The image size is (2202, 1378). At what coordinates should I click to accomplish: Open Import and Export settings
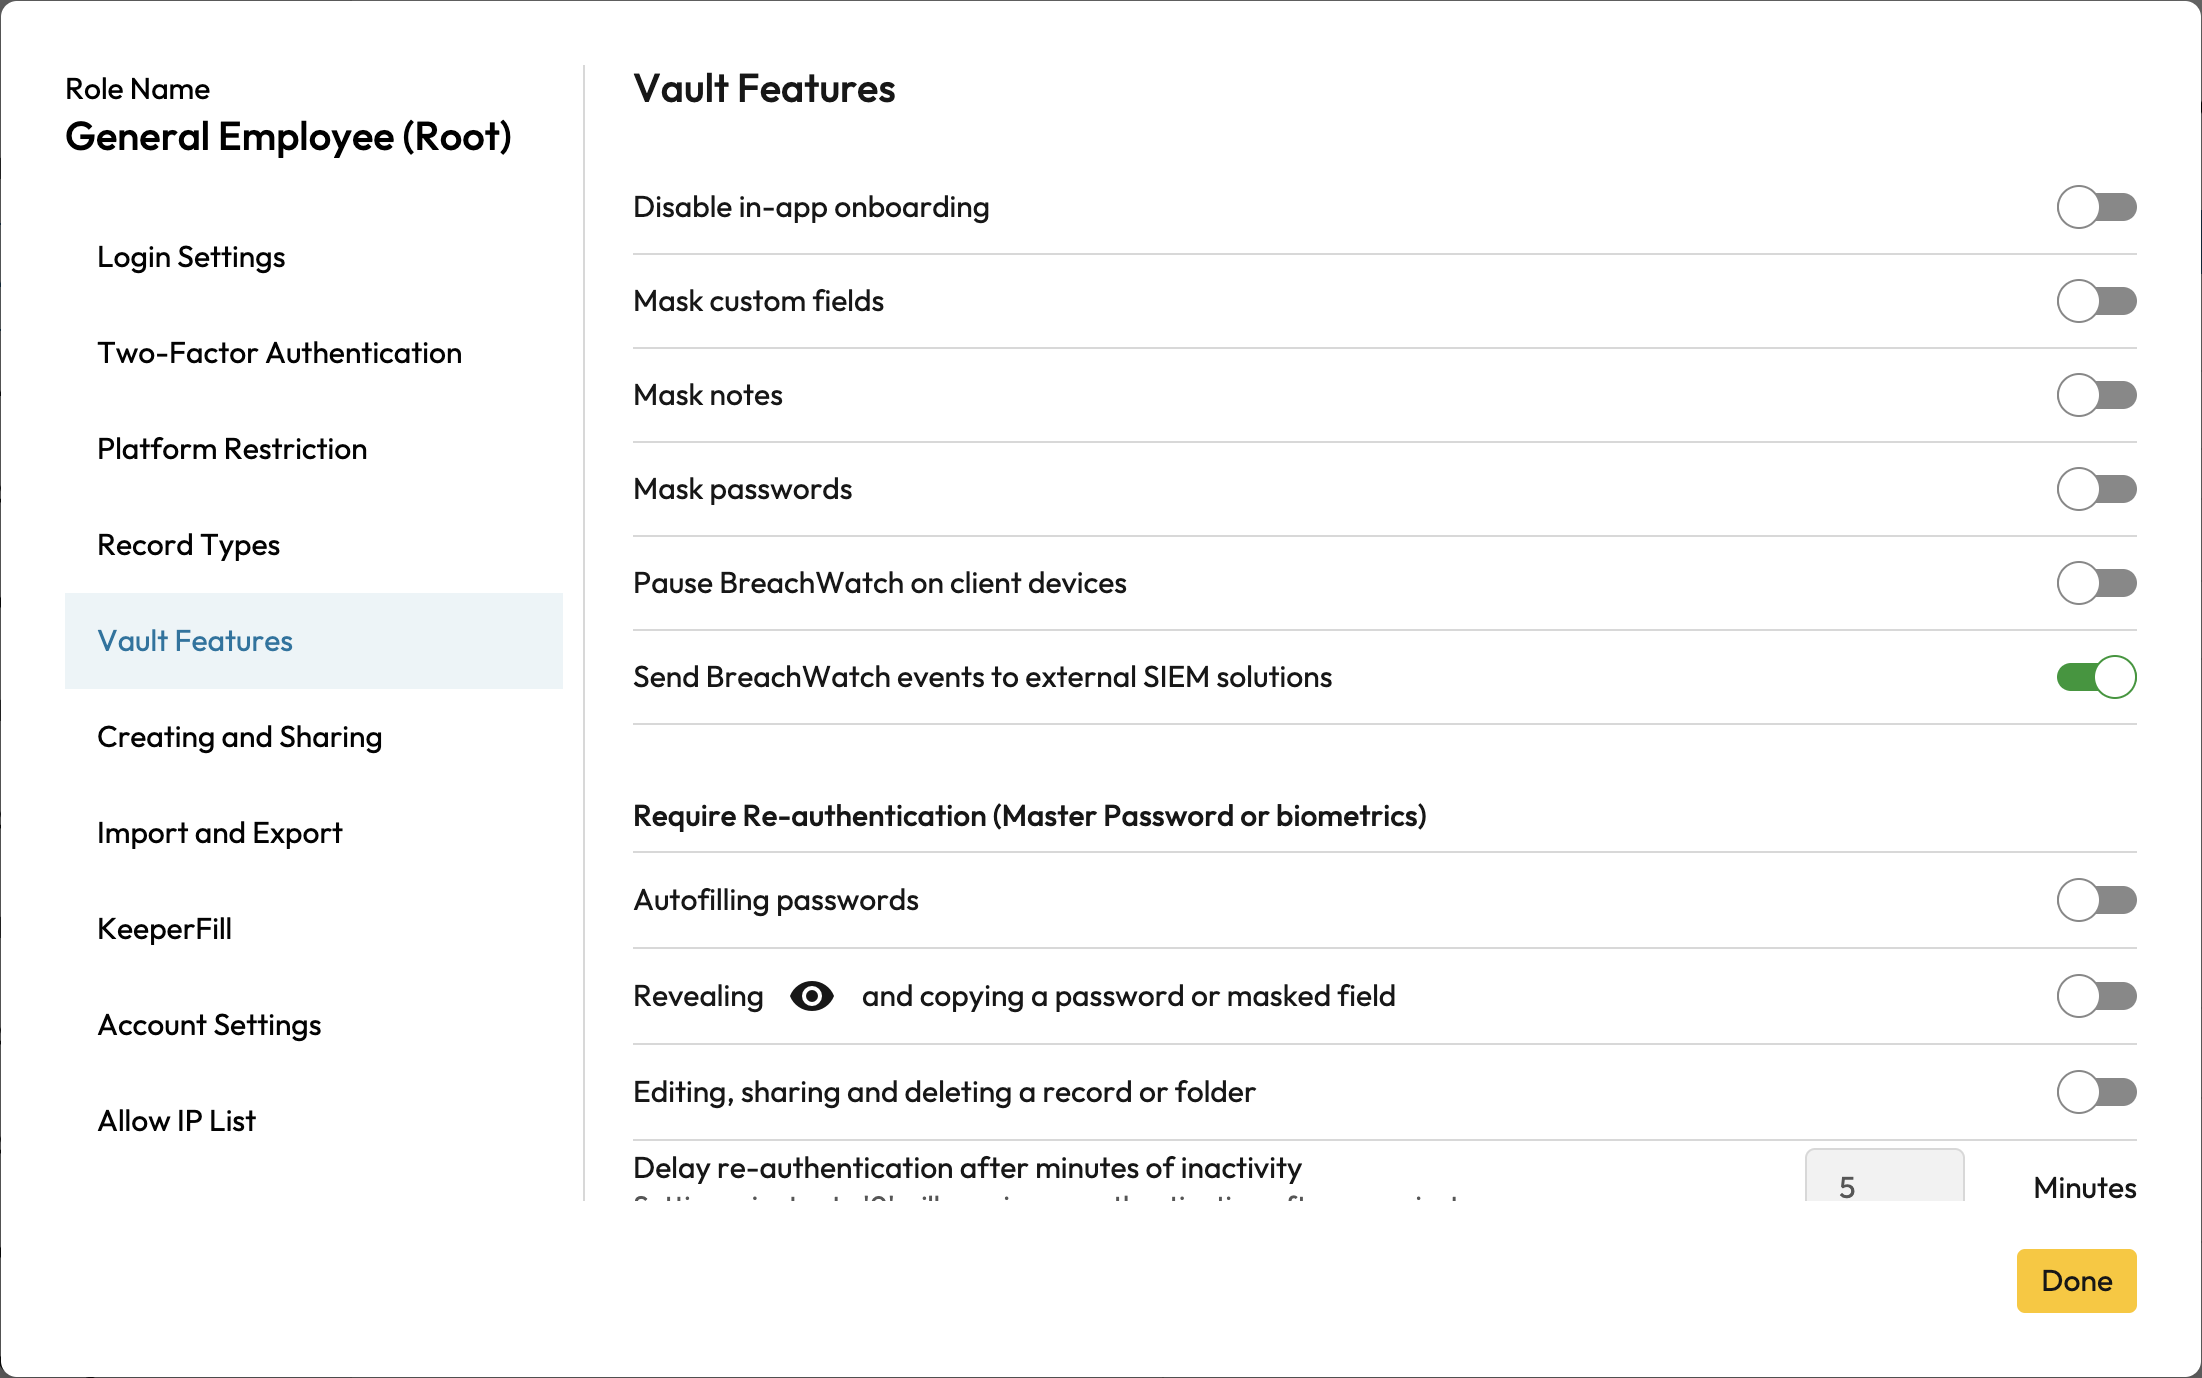(x=219, y=833)
